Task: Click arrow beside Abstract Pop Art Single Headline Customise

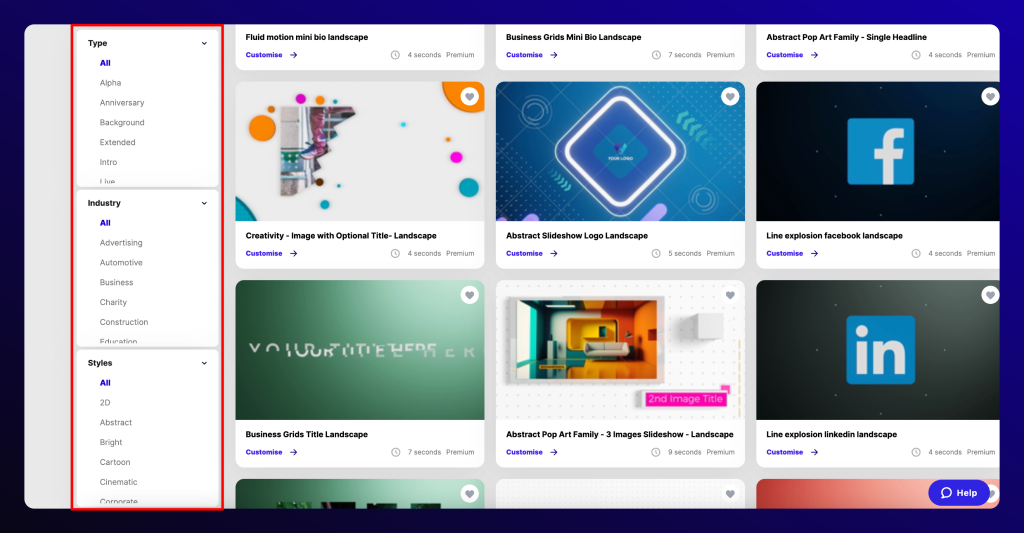Action: coord(814,55)
